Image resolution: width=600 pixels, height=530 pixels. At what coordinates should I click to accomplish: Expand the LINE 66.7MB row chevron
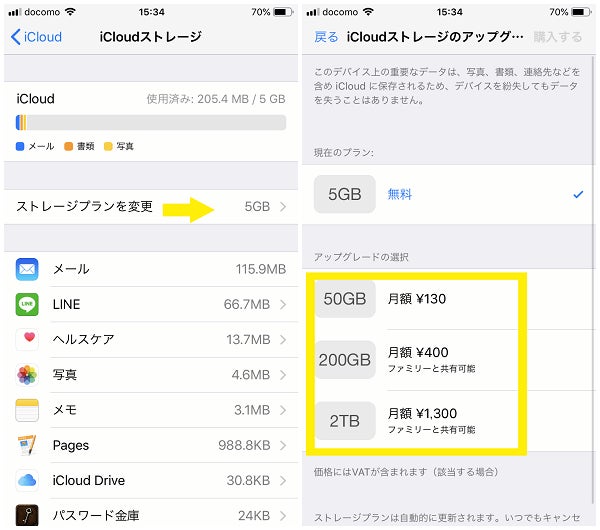coord(283,305)
